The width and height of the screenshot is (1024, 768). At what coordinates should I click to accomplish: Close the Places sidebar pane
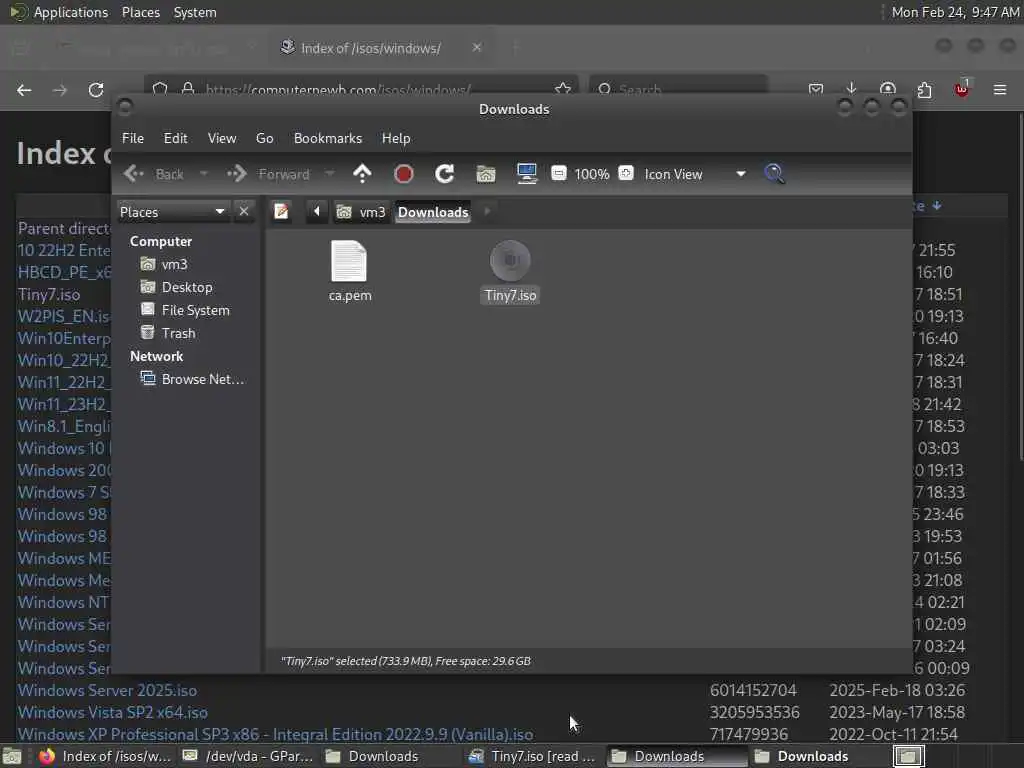point(244,212)
